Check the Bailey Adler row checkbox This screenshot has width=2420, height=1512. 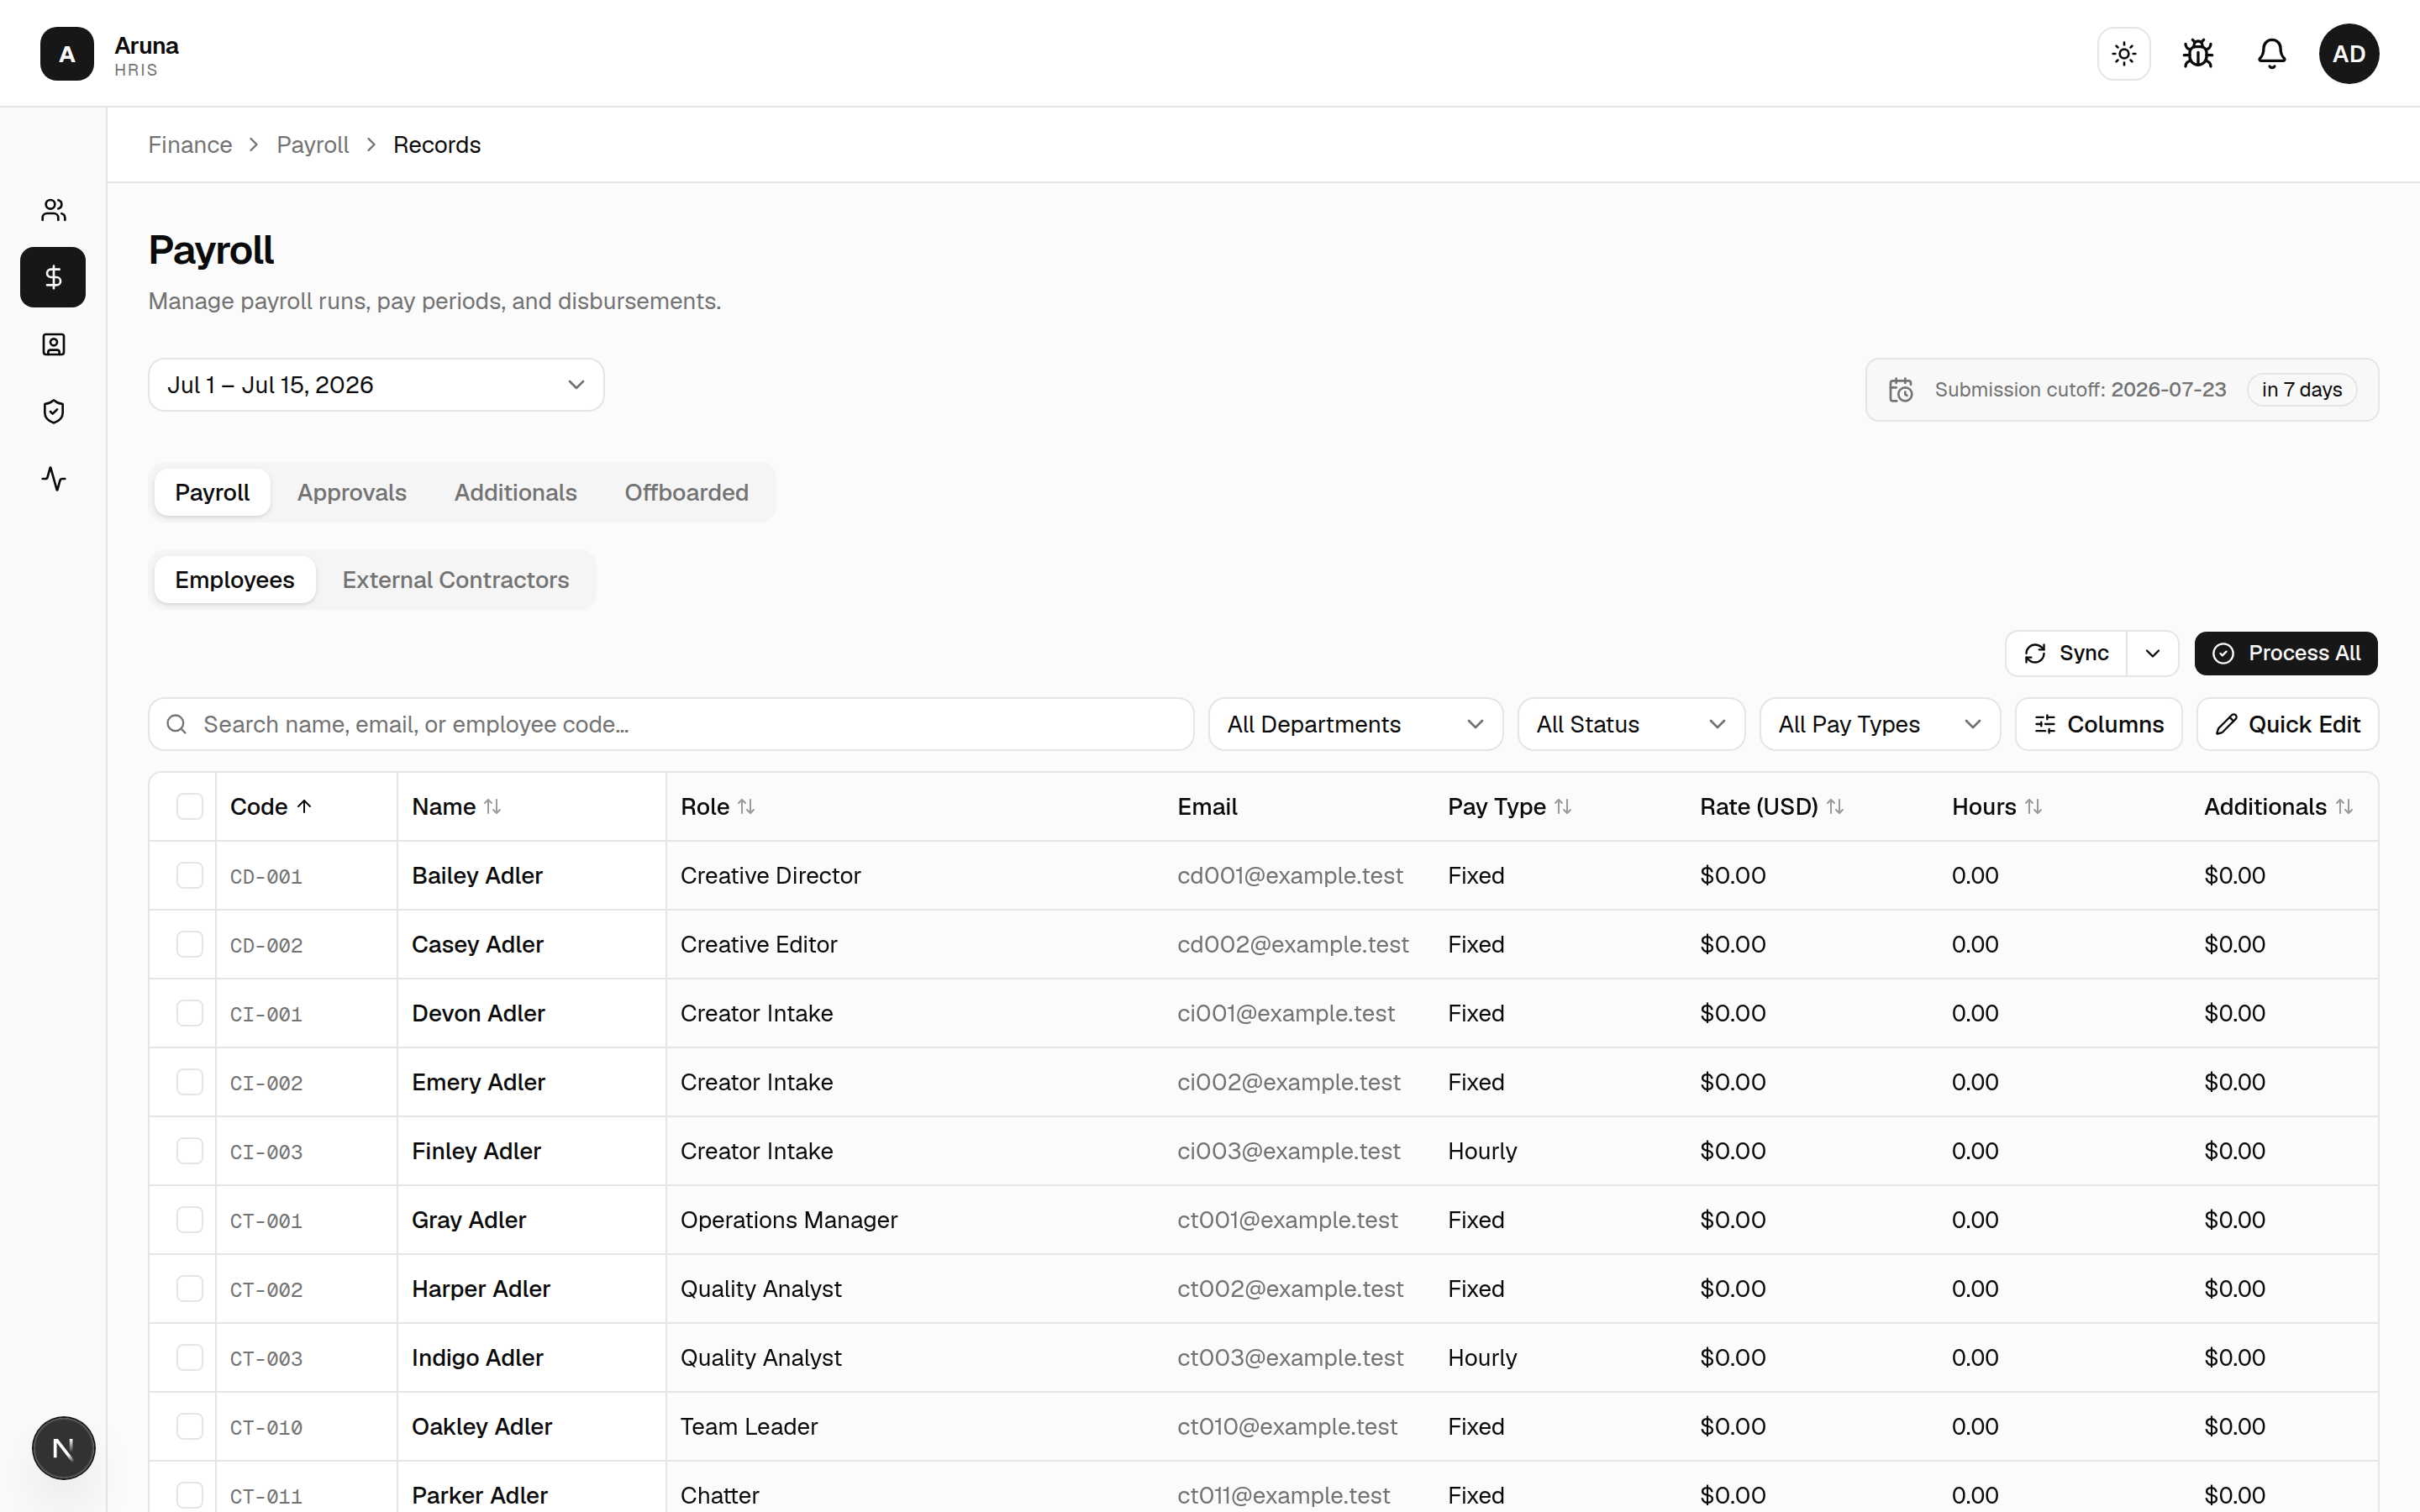(189, 876)
